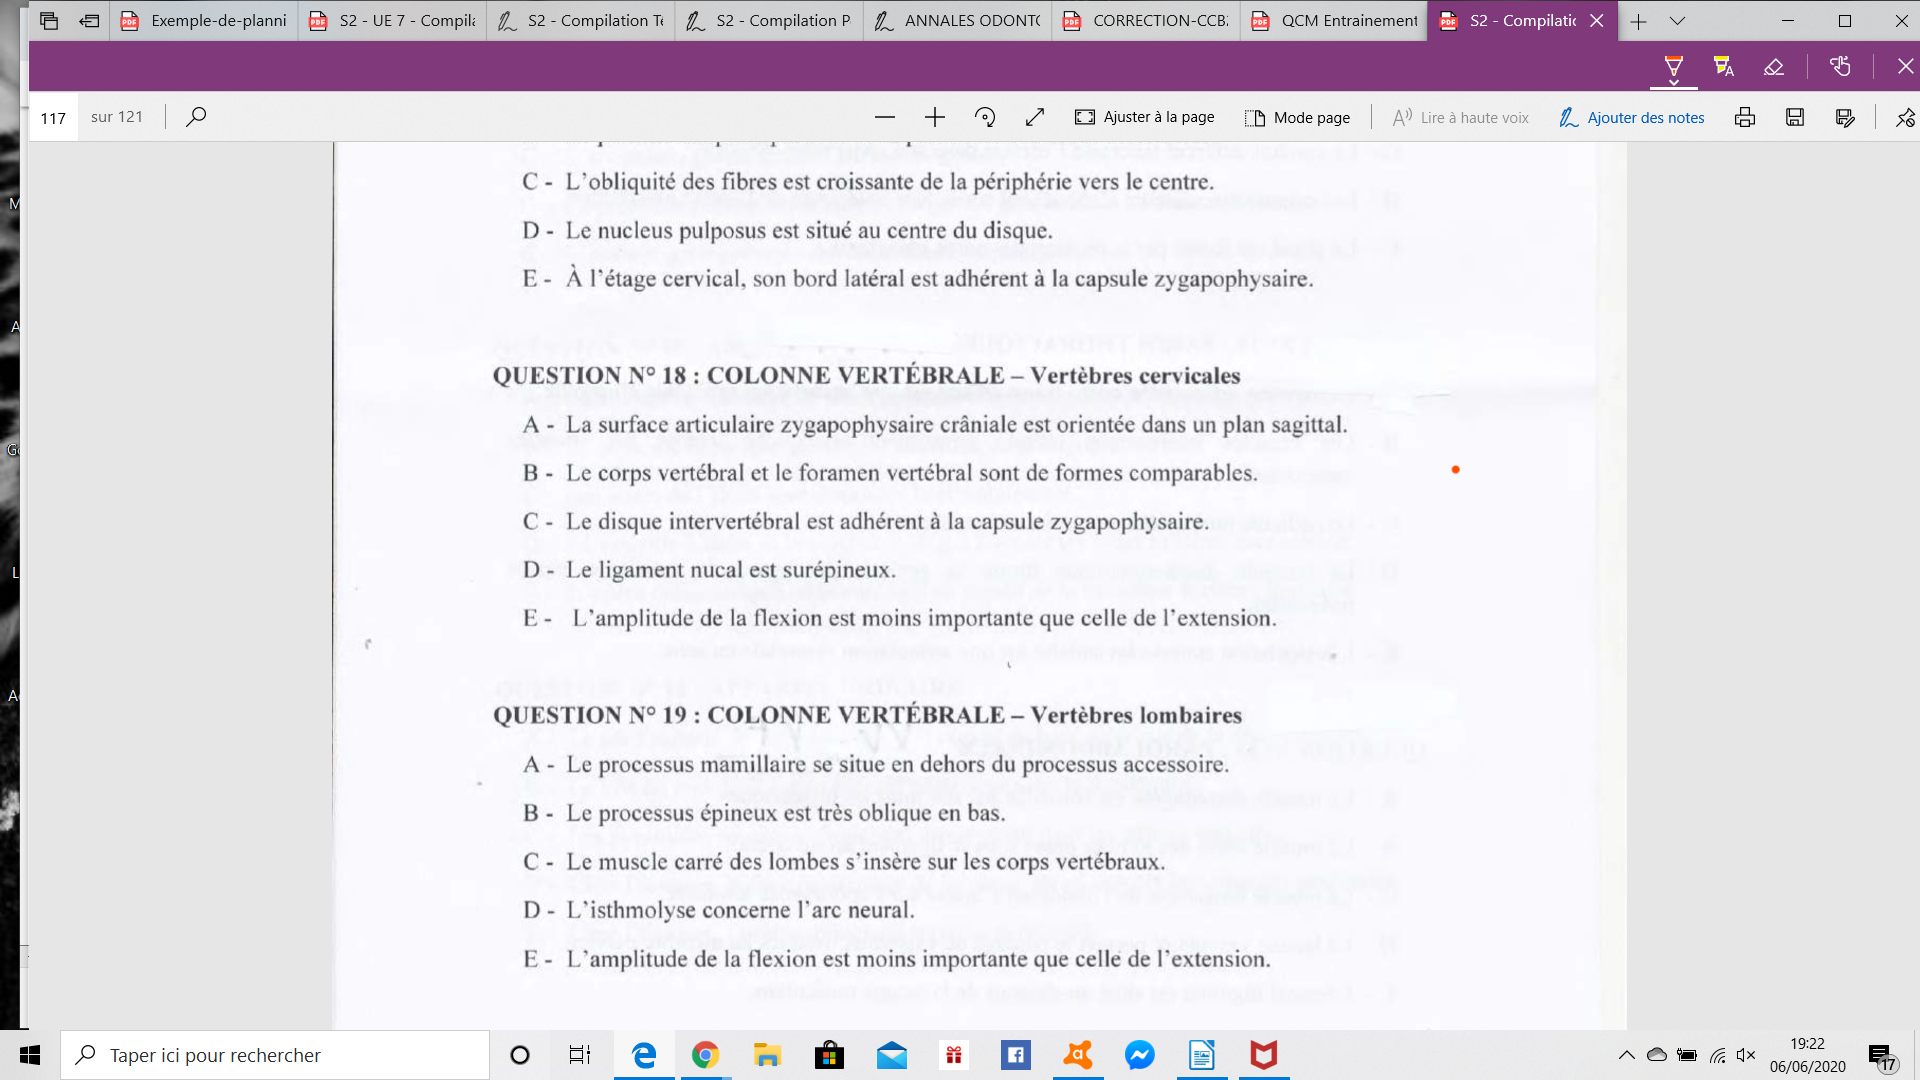This screenshot has height=1080, width=1920.
Task: Click the page number field
Action: 54,117
